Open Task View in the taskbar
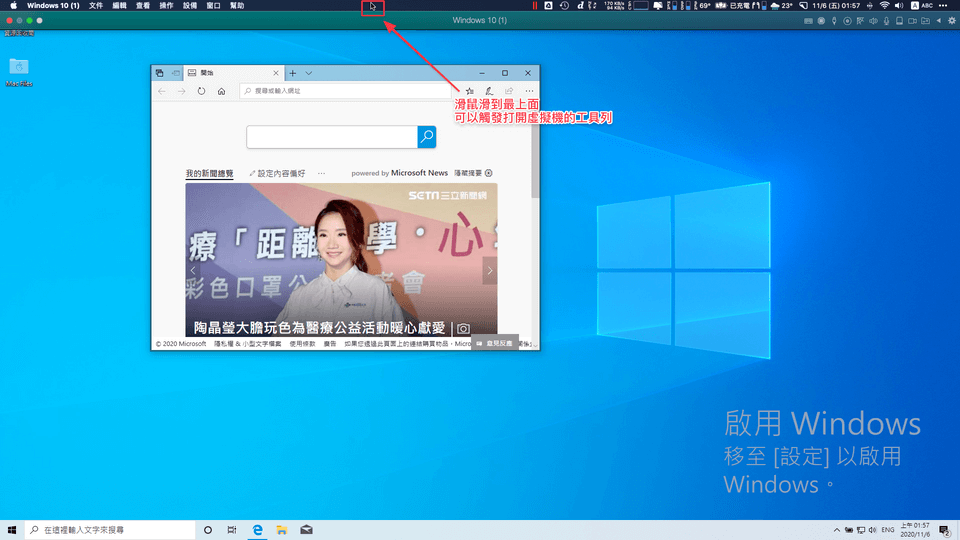 pyautogui.click(x=231, y=530)
